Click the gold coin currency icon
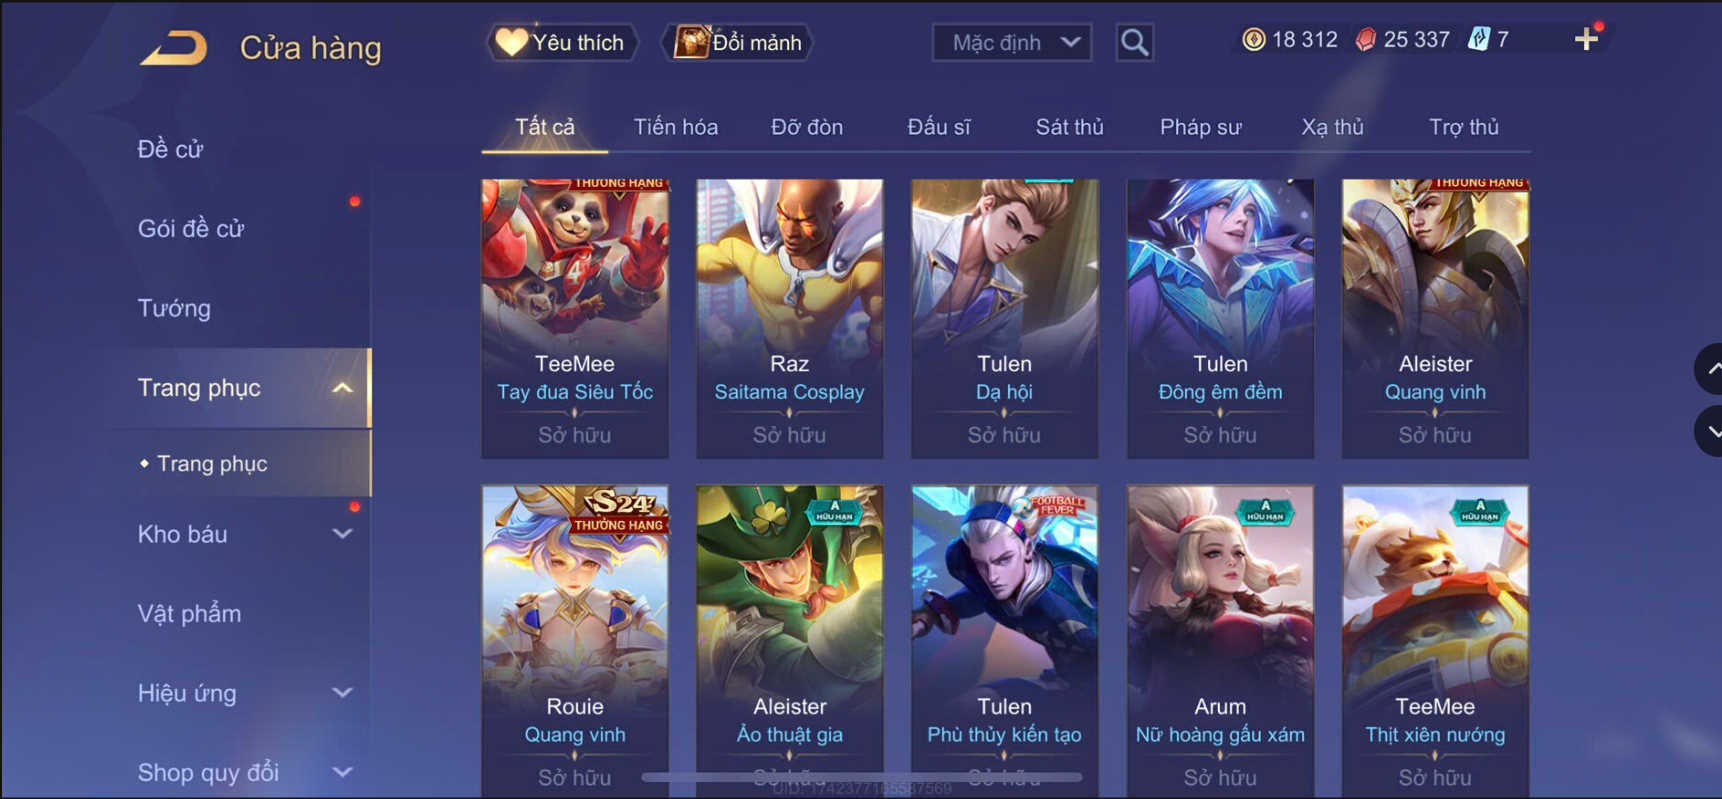 pos(1253,39)
